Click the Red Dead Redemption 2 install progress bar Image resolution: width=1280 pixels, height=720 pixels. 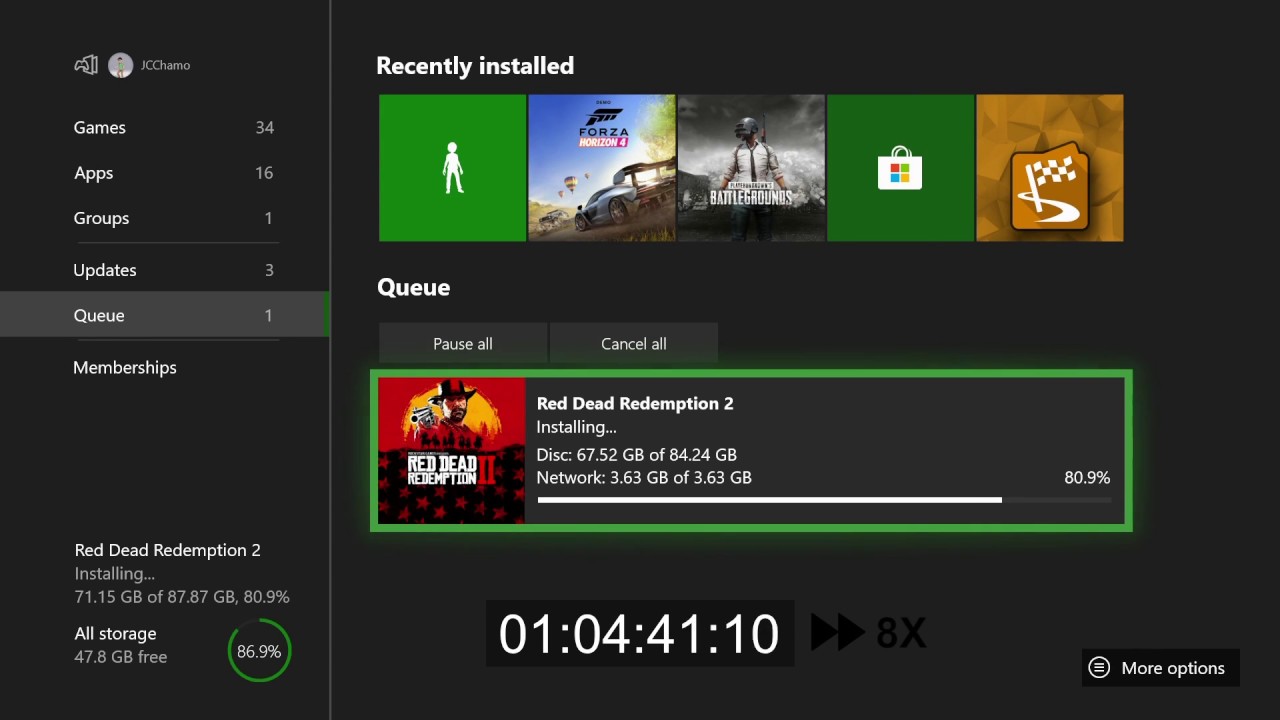(823, 500)
